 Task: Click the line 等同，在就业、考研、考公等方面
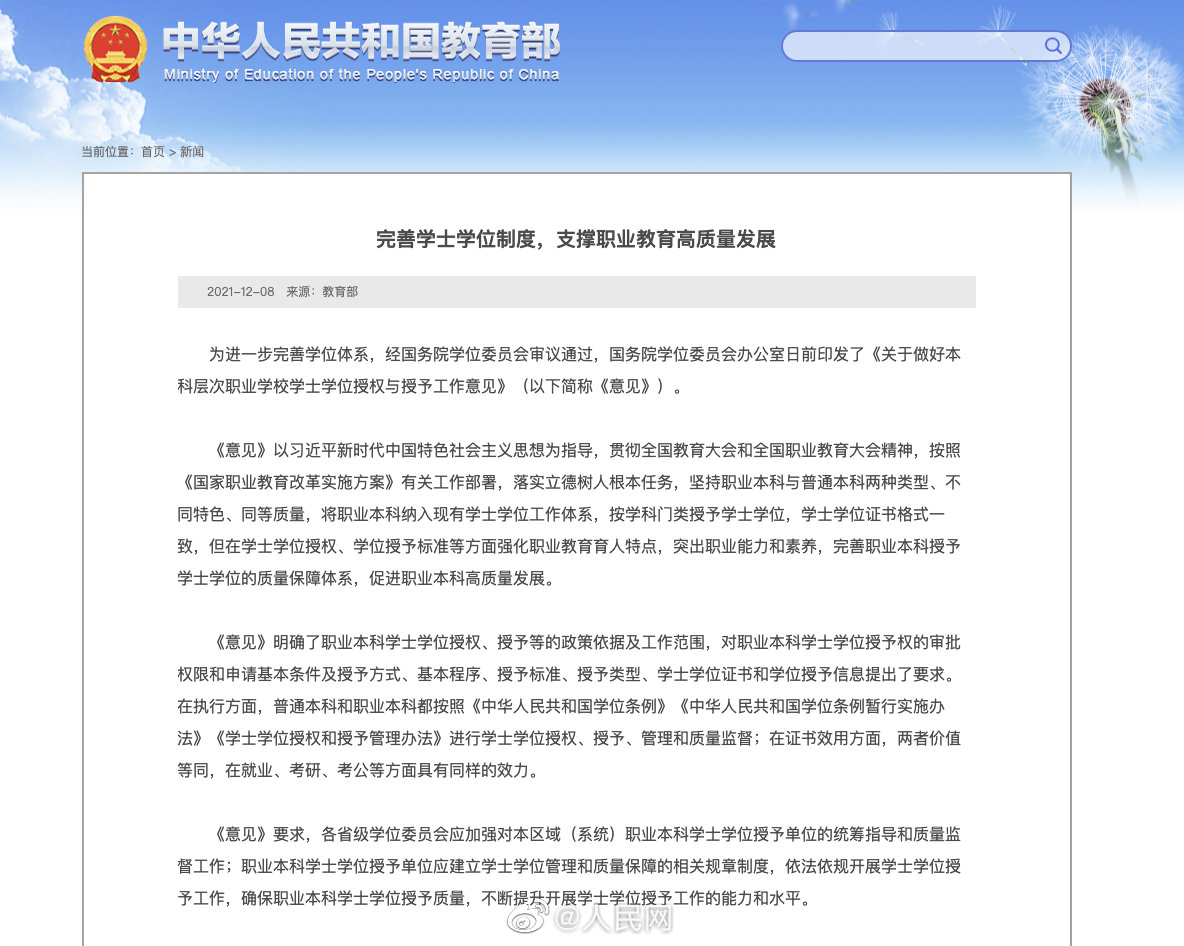[358, 770]
